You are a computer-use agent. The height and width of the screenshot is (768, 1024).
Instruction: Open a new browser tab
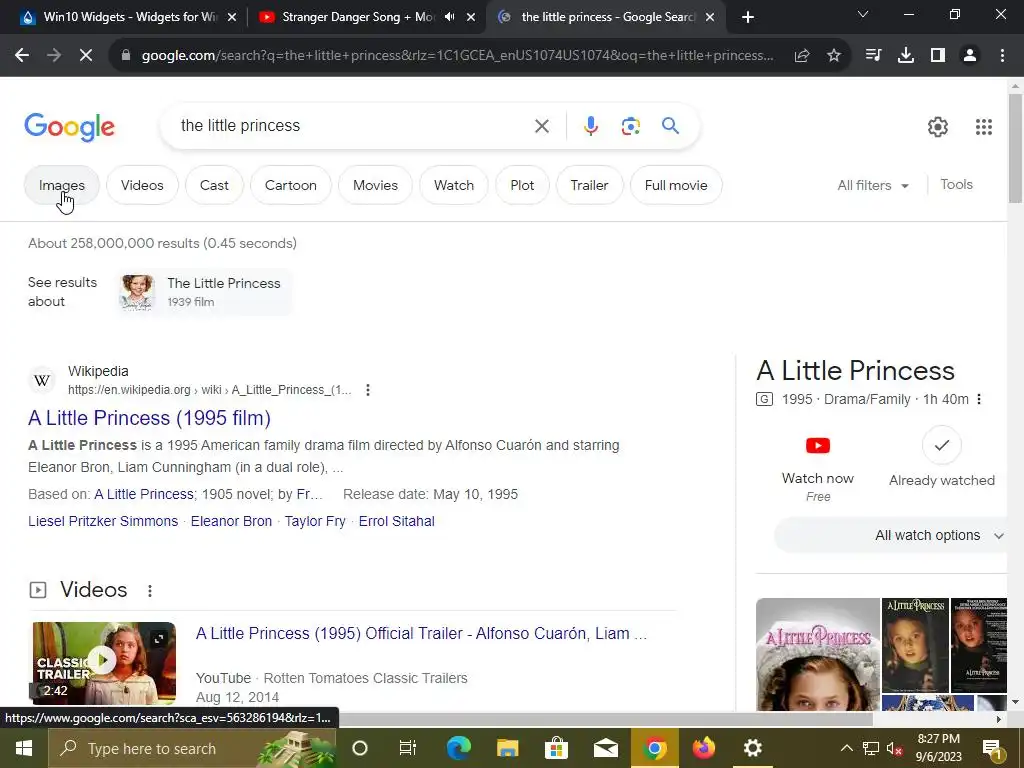pyautogui.click(x=748, y=17)
